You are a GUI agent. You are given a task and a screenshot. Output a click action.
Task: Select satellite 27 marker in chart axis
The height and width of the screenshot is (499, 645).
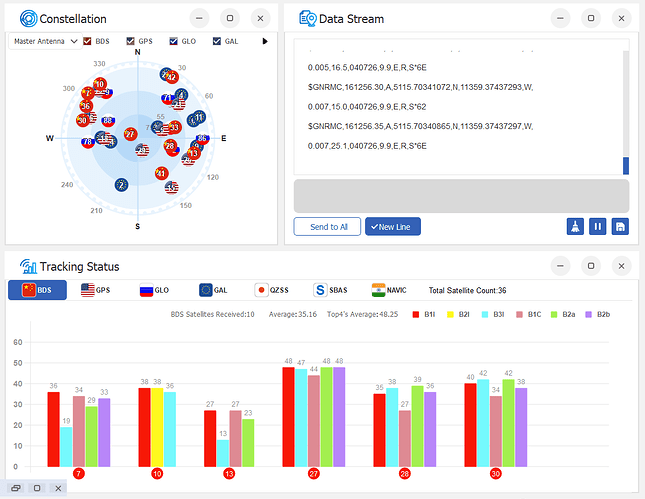tap(313, 473)
